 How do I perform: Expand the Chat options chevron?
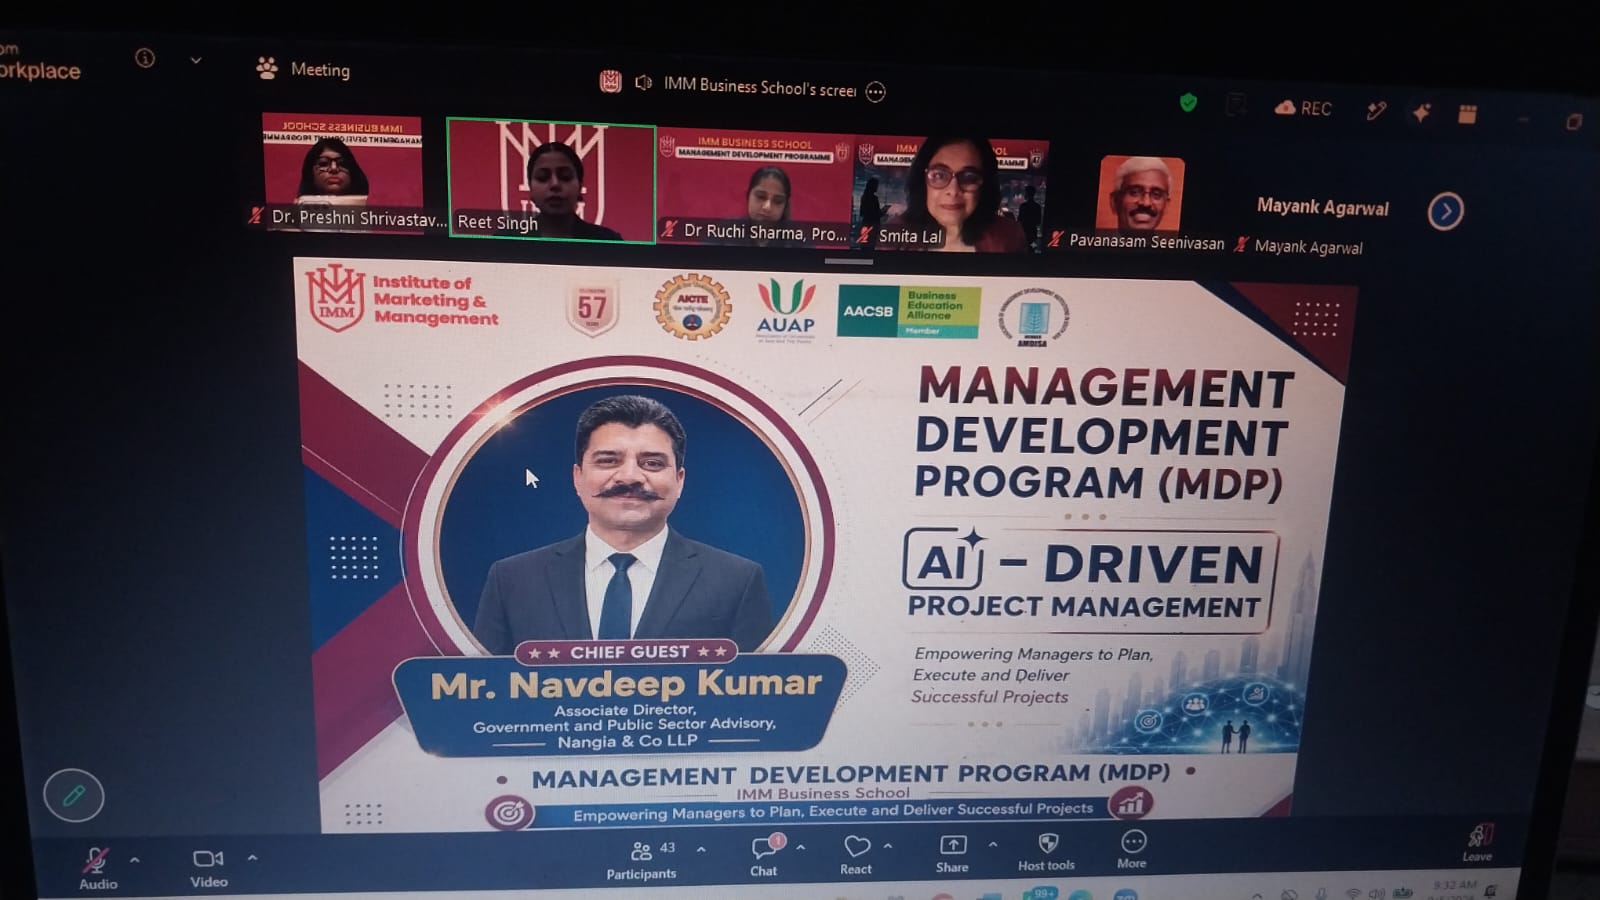[801, 848]
